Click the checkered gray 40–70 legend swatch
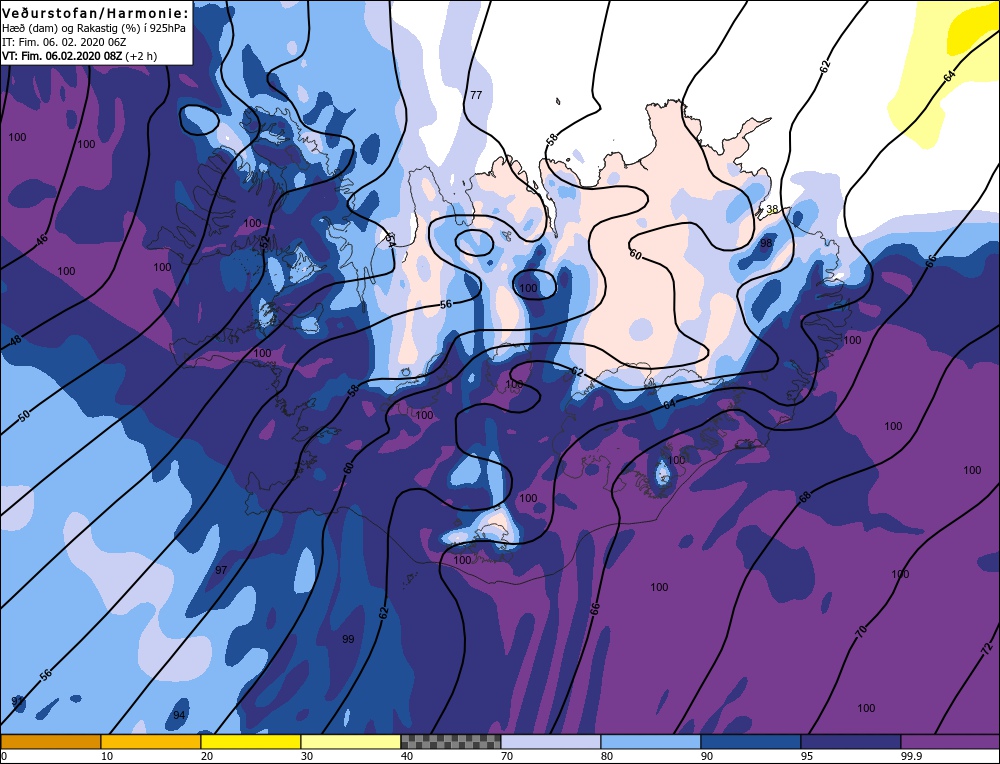1000x764 pixels. pos(450,742)
